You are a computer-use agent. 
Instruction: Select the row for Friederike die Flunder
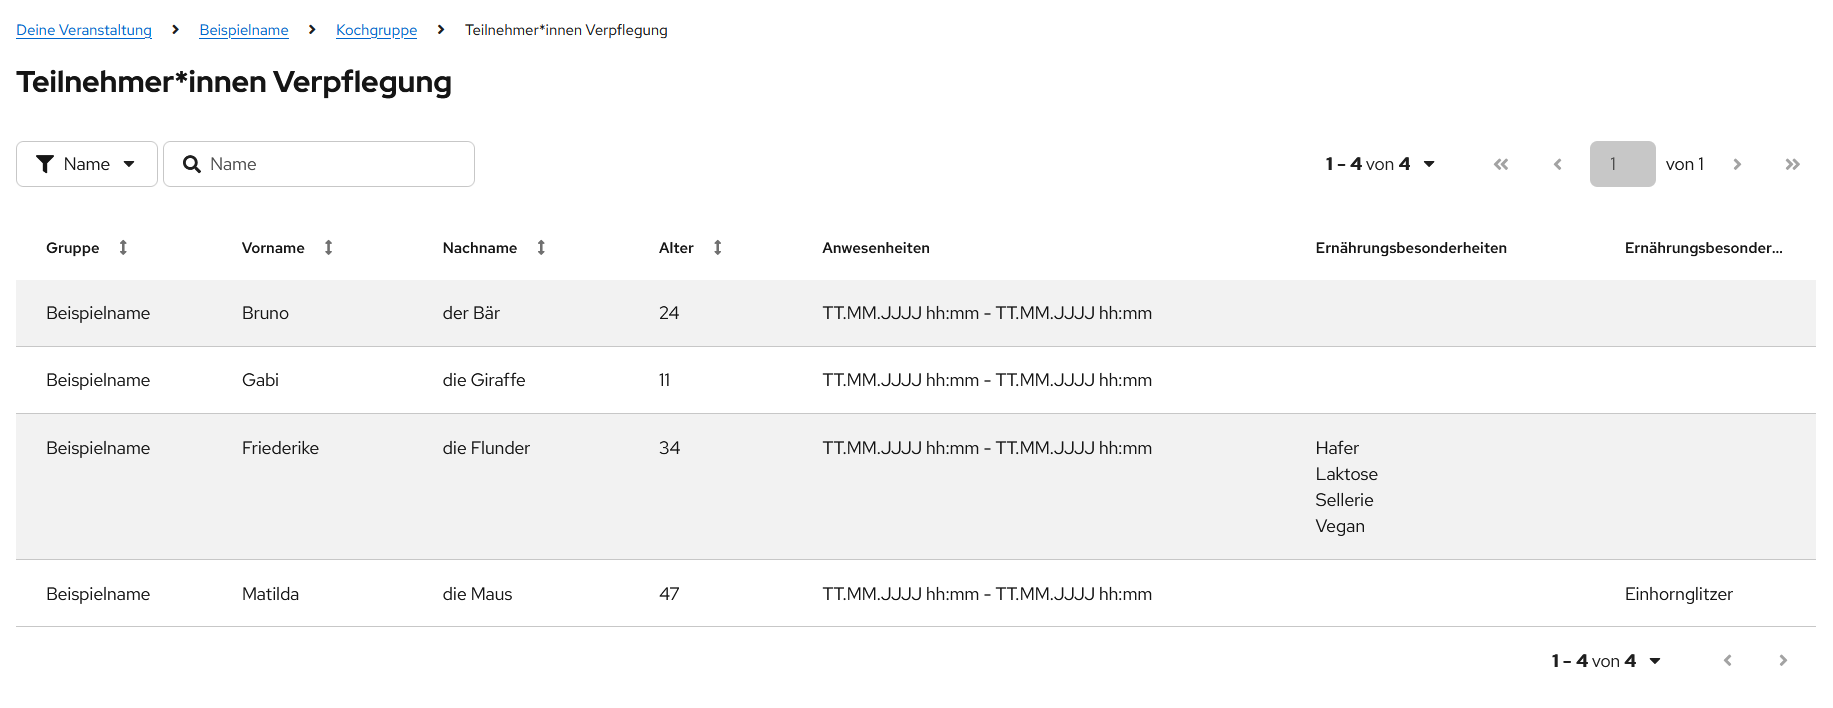(x=280, y=448)
